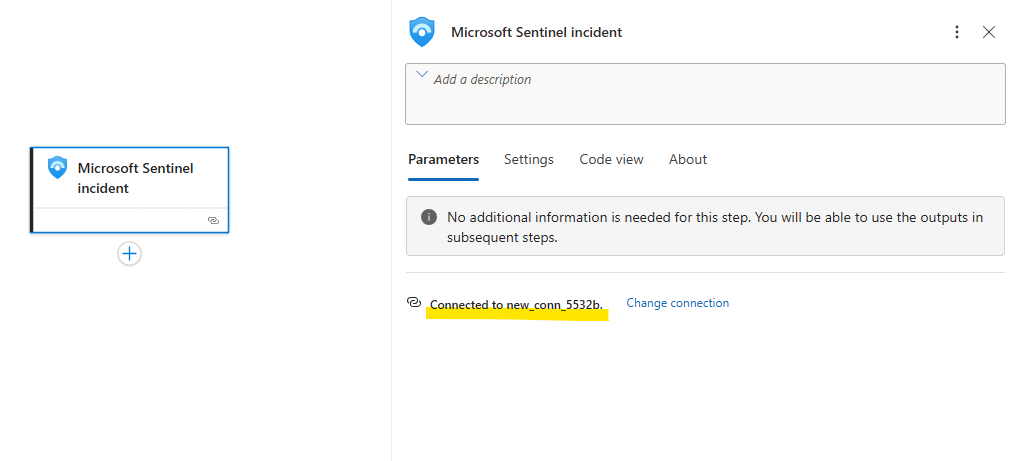Click the No additional information notice text
The width and height of the screenshot is (1010, 461).
[714, 227]
